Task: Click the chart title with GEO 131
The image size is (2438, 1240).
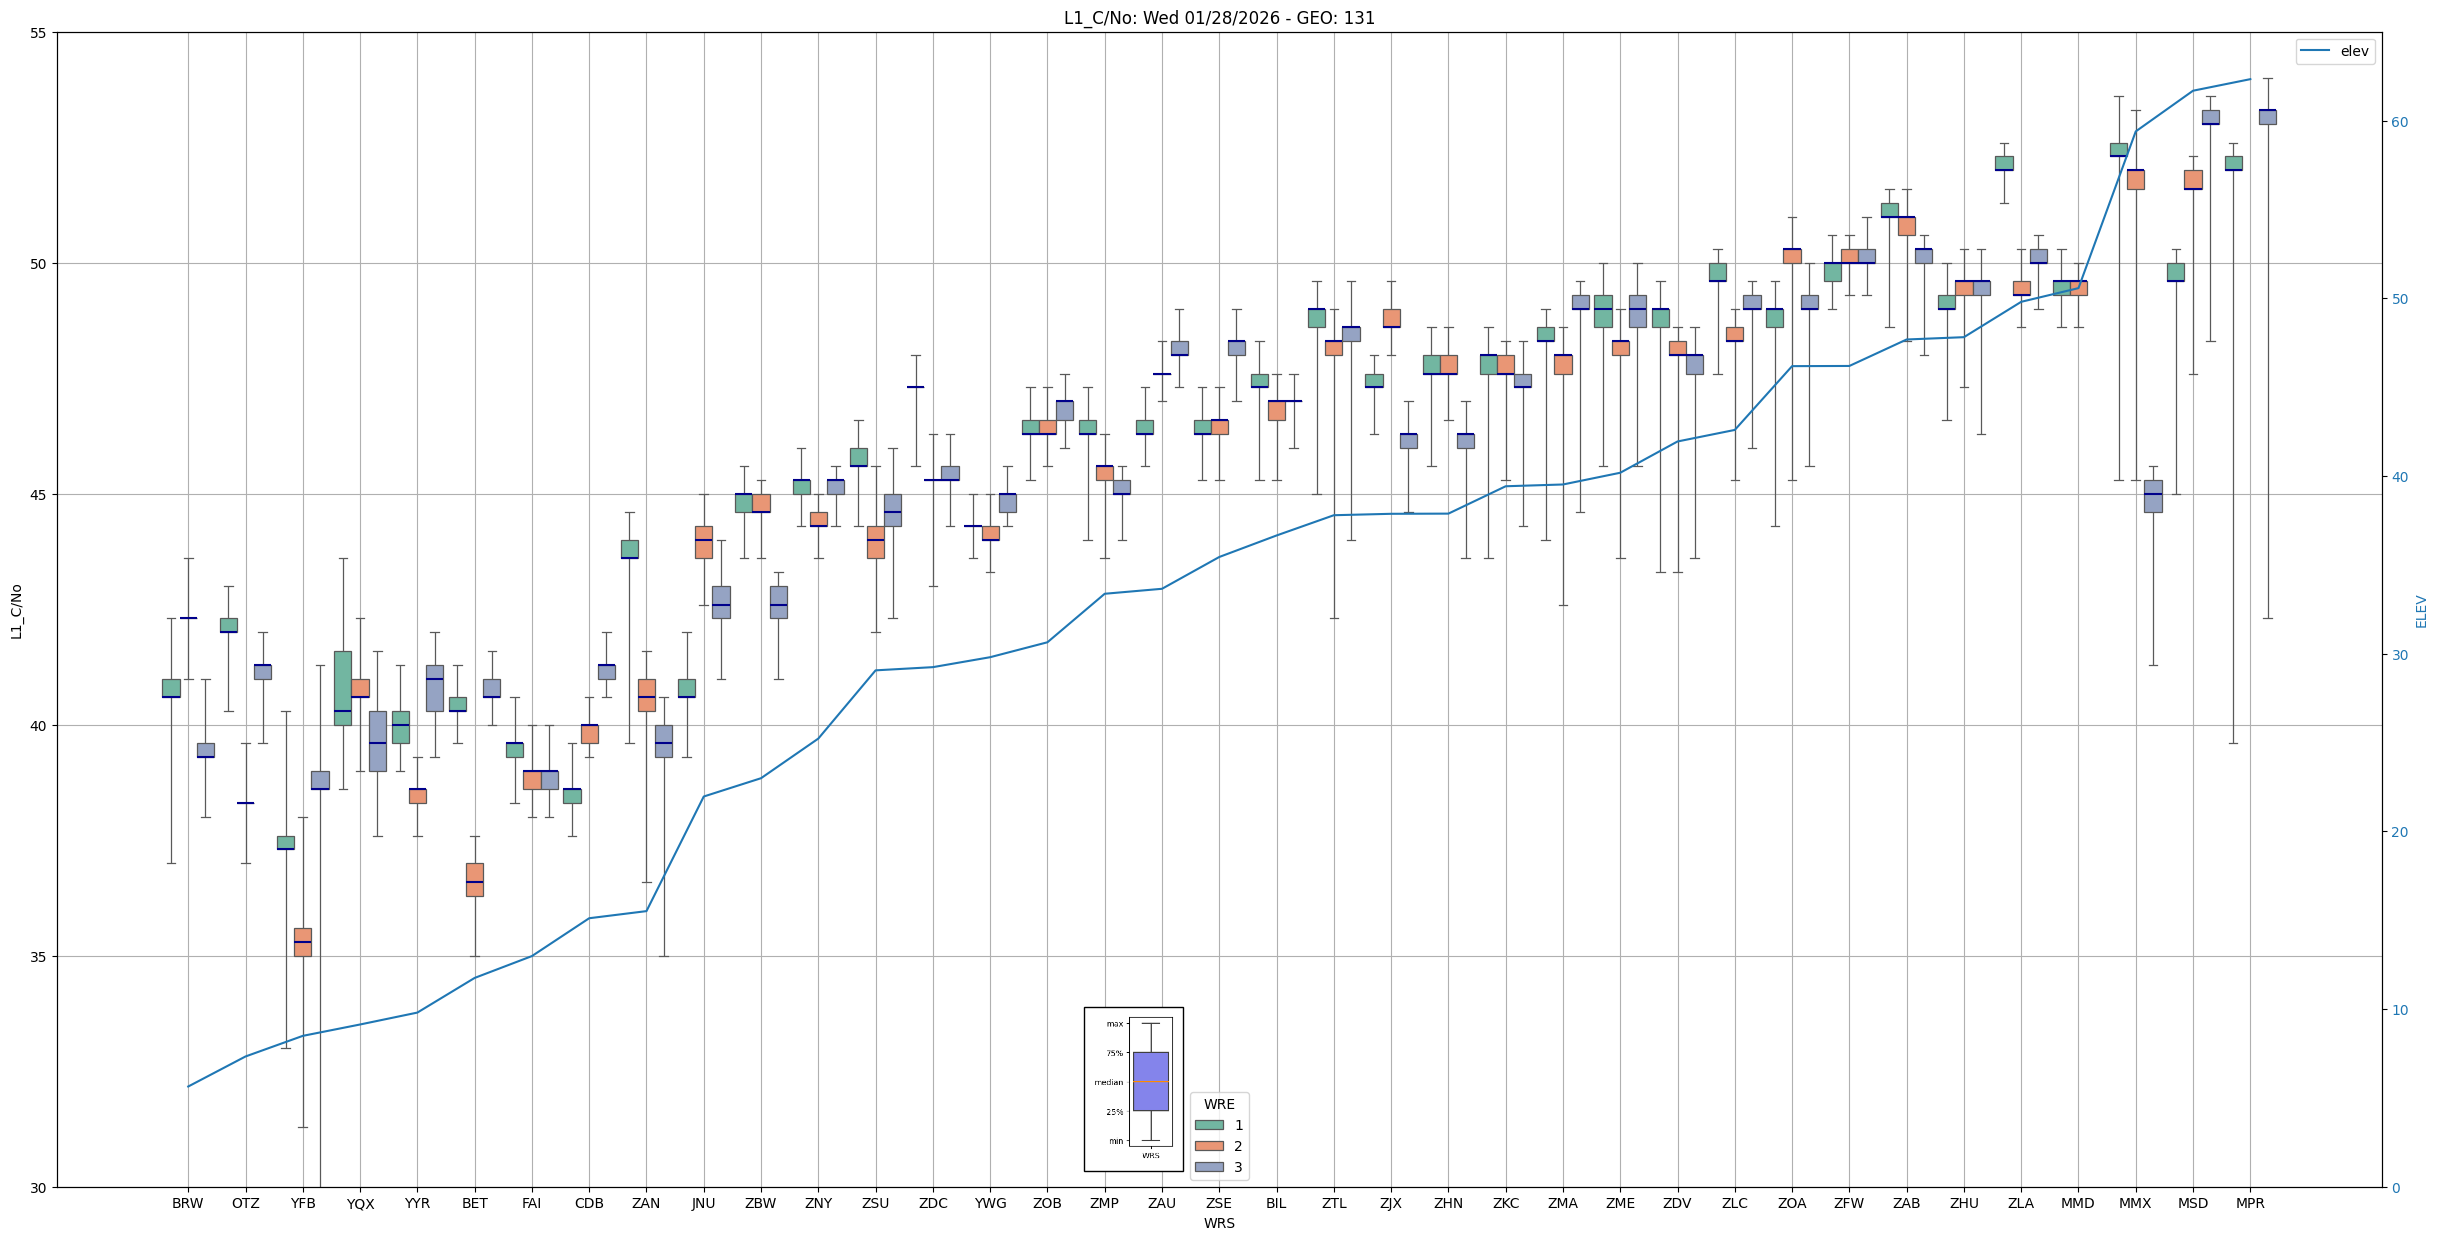Action: [1218, 18]
